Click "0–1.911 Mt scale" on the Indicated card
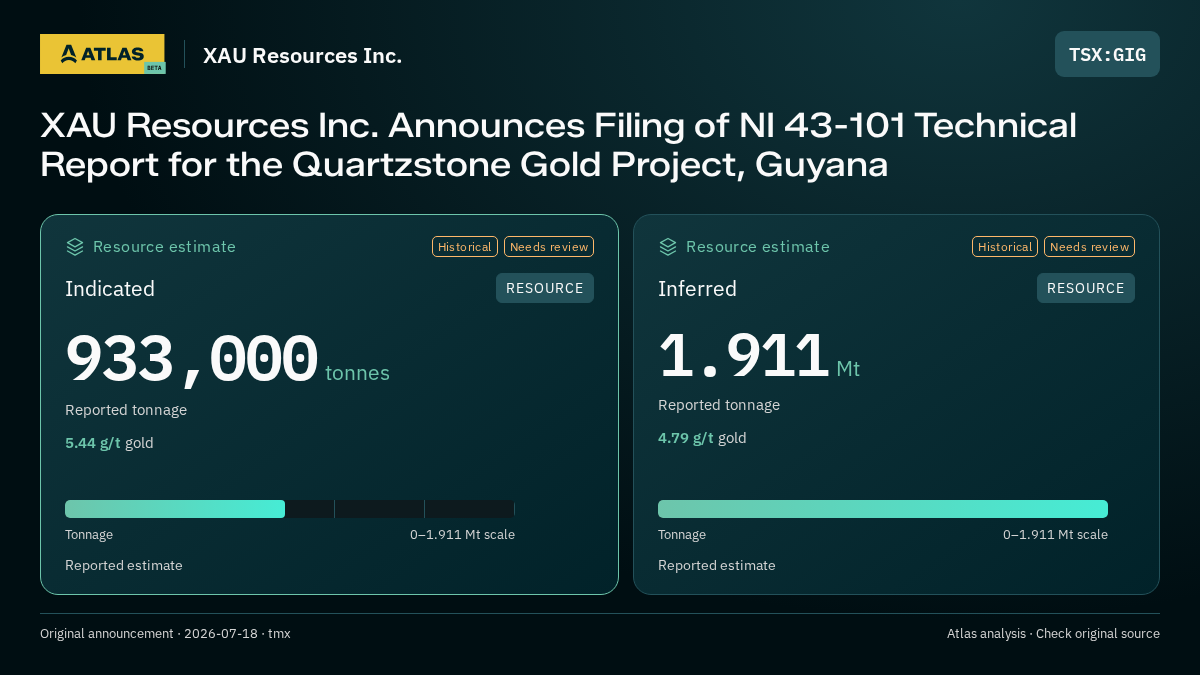Viewport: 1200px width, 675px height. pos(462,535)
